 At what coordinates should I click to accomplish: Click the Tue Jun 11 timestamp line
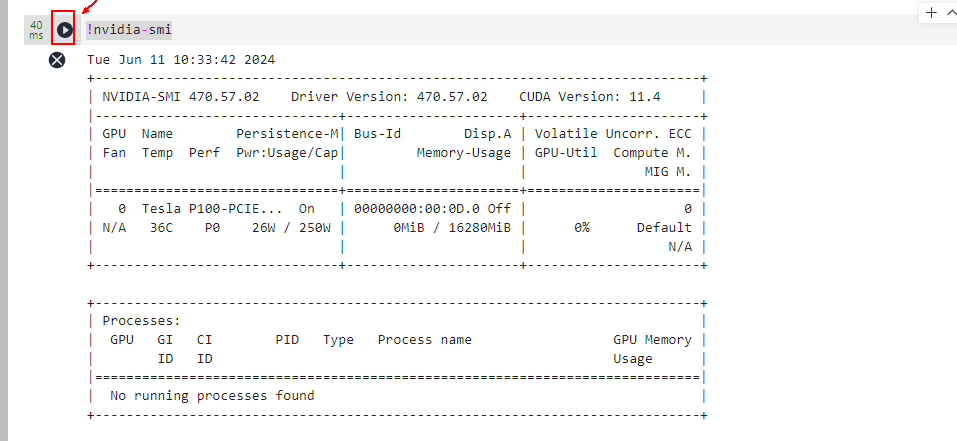(x=181, y=59)
